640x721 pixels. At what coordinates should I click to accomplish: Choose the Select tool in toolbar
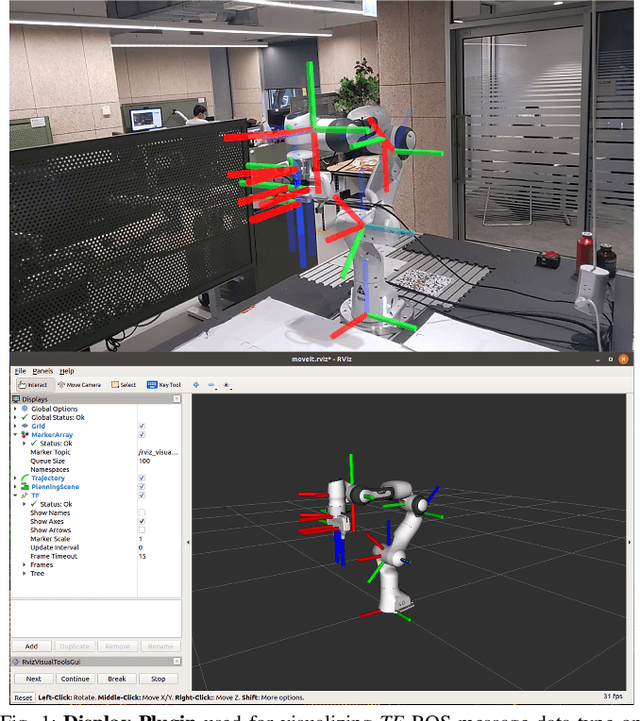click(x=124, y=384)
